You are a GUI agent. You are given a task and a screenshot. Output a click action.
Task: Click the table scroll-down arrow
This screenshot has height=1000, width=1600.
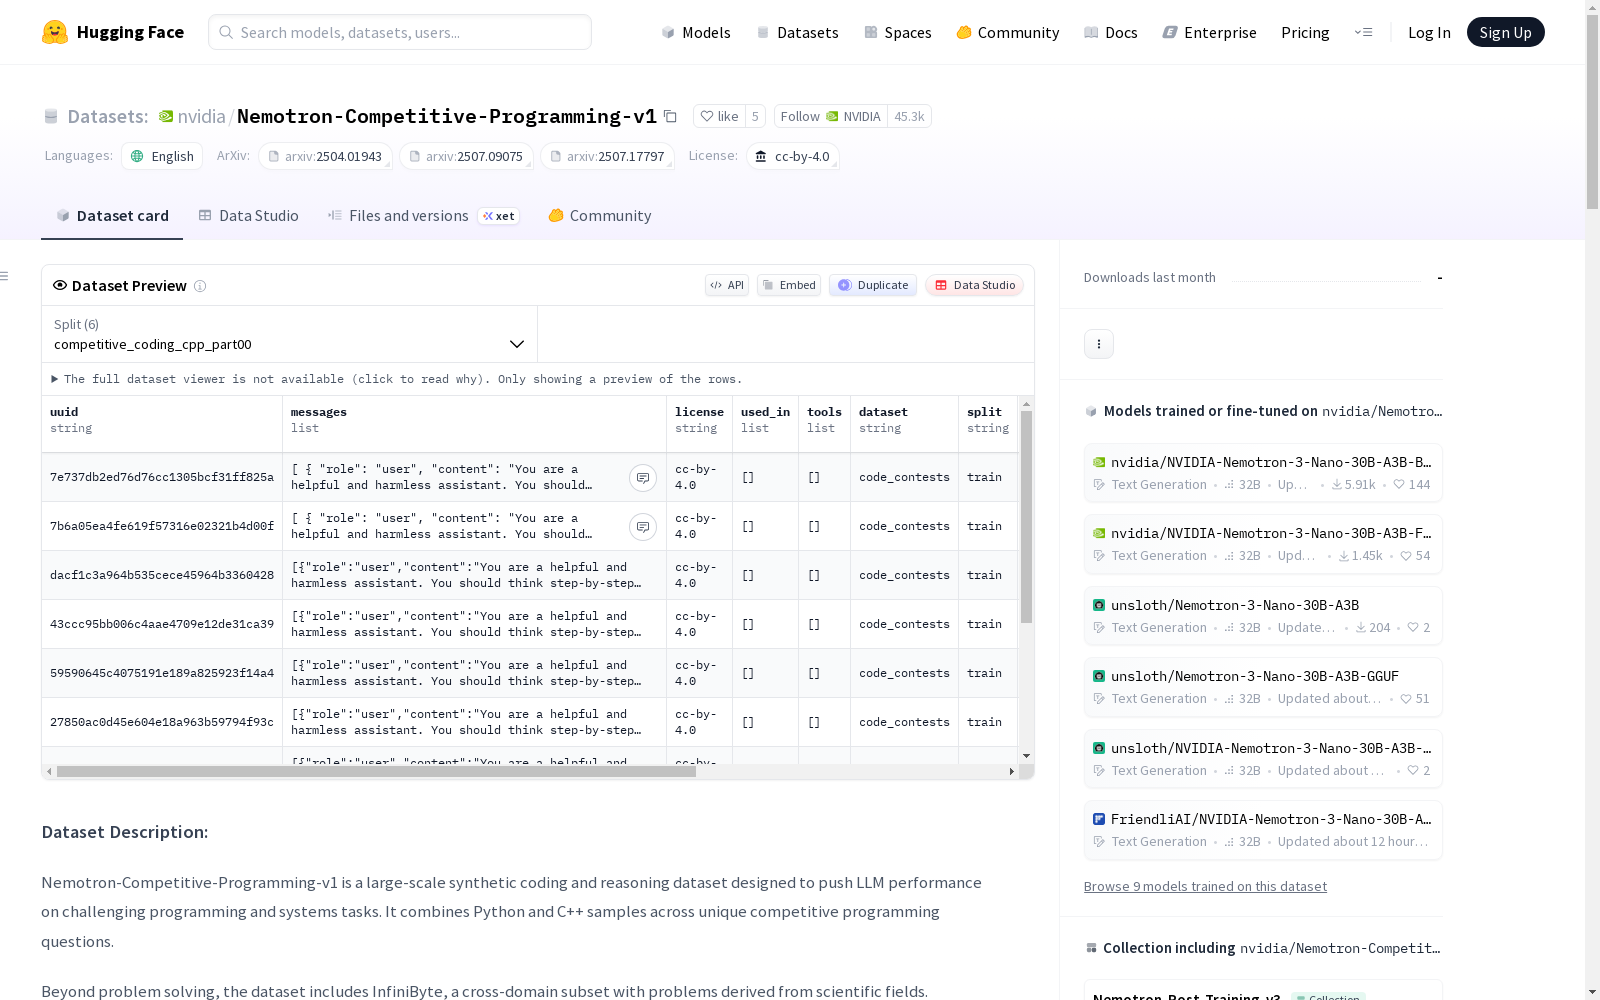(1026, 756)
